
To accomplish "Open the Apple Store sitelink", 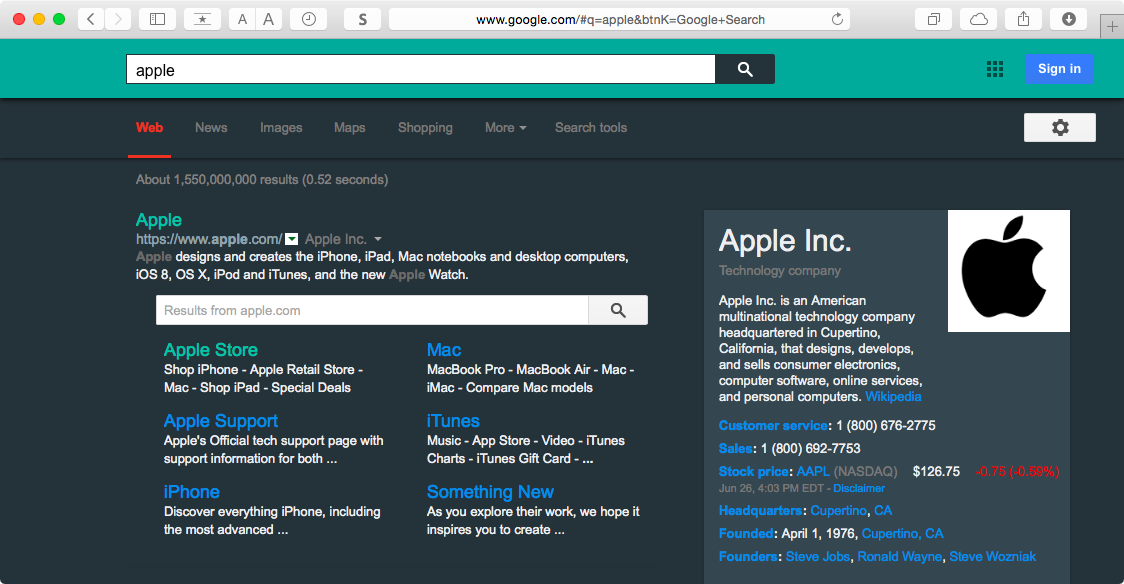I will tap(211, 350).
